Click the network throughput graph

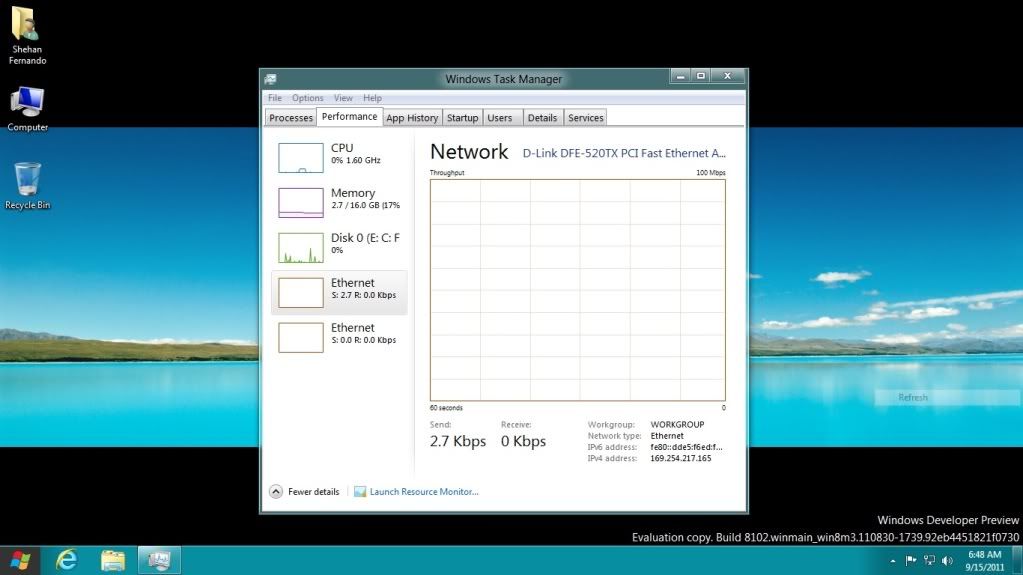point(577,290)
